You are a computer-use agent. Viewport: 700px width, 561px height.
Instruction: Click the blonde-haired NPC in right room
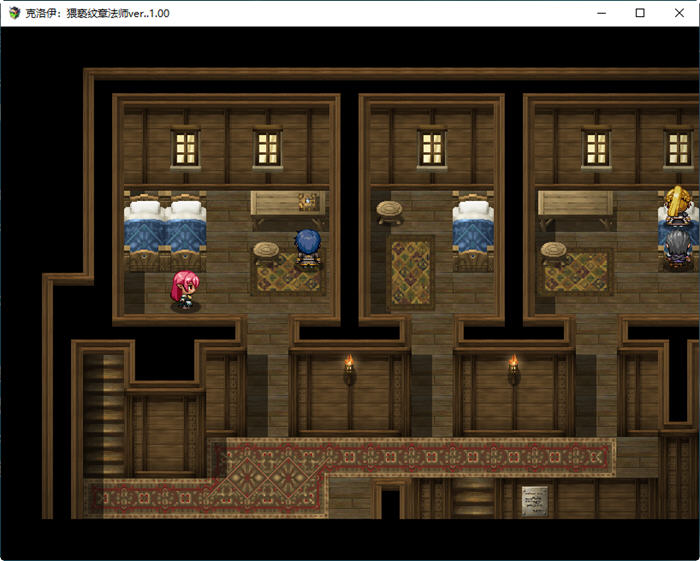tap(680, 204)
